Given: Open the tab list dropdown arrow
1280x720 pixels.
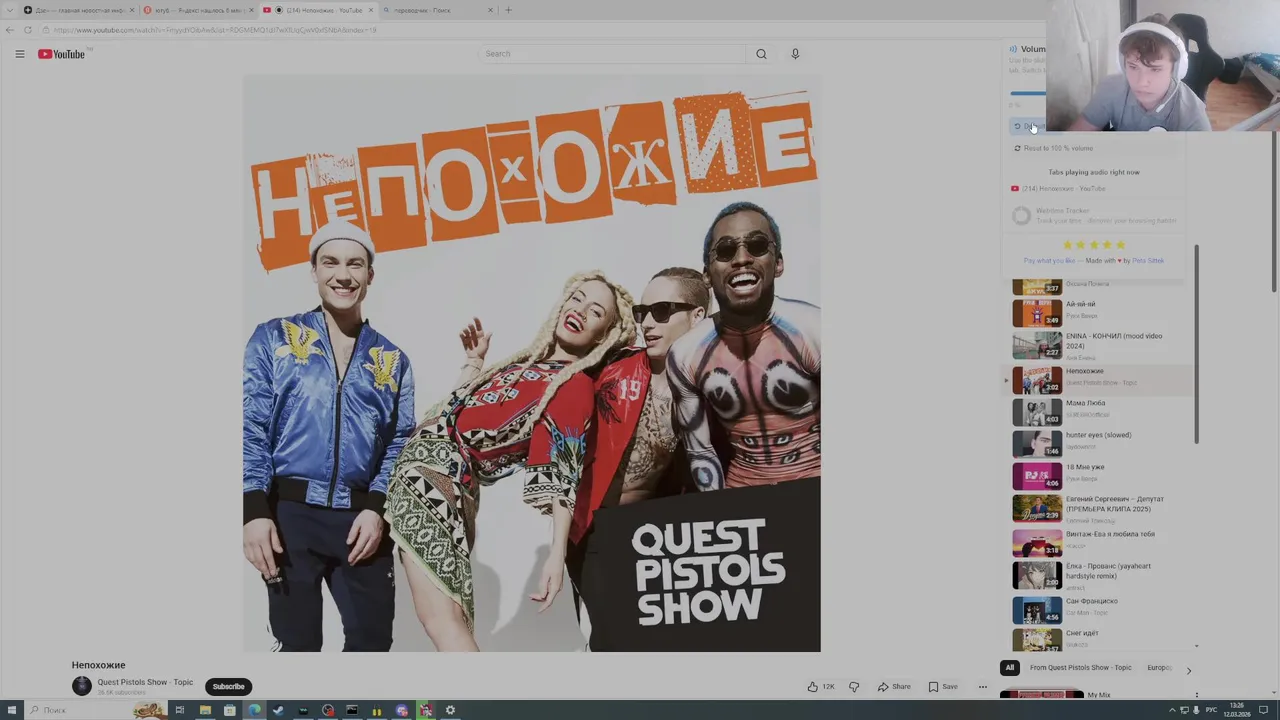Looking at the screenshot, I should 10,10.
